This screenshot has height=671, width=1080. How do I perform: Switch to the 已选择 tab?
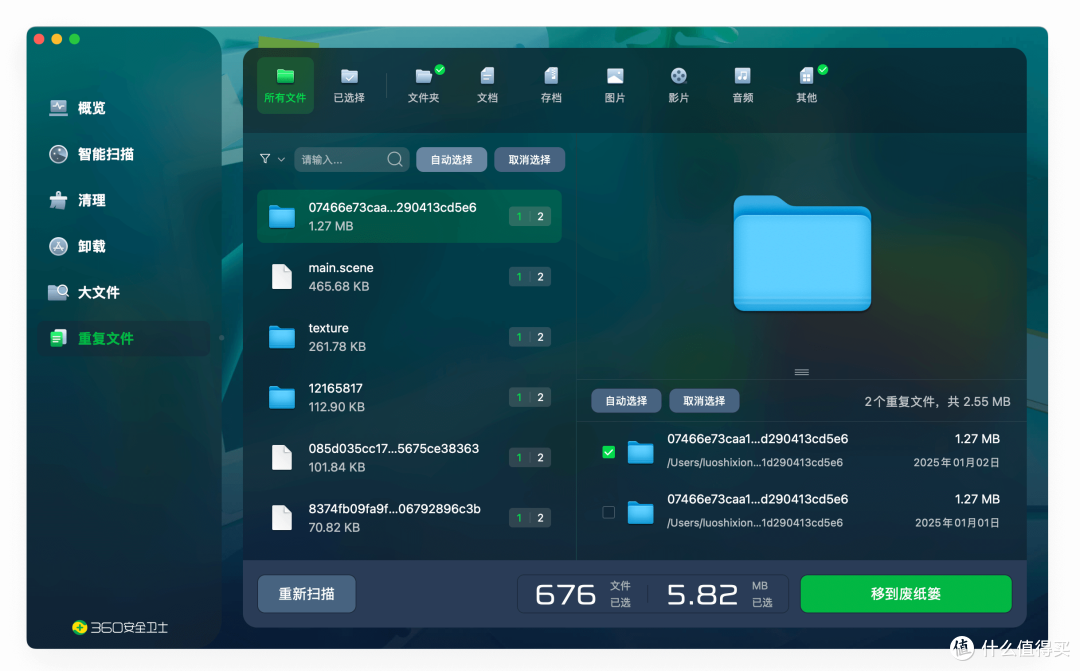349,85
